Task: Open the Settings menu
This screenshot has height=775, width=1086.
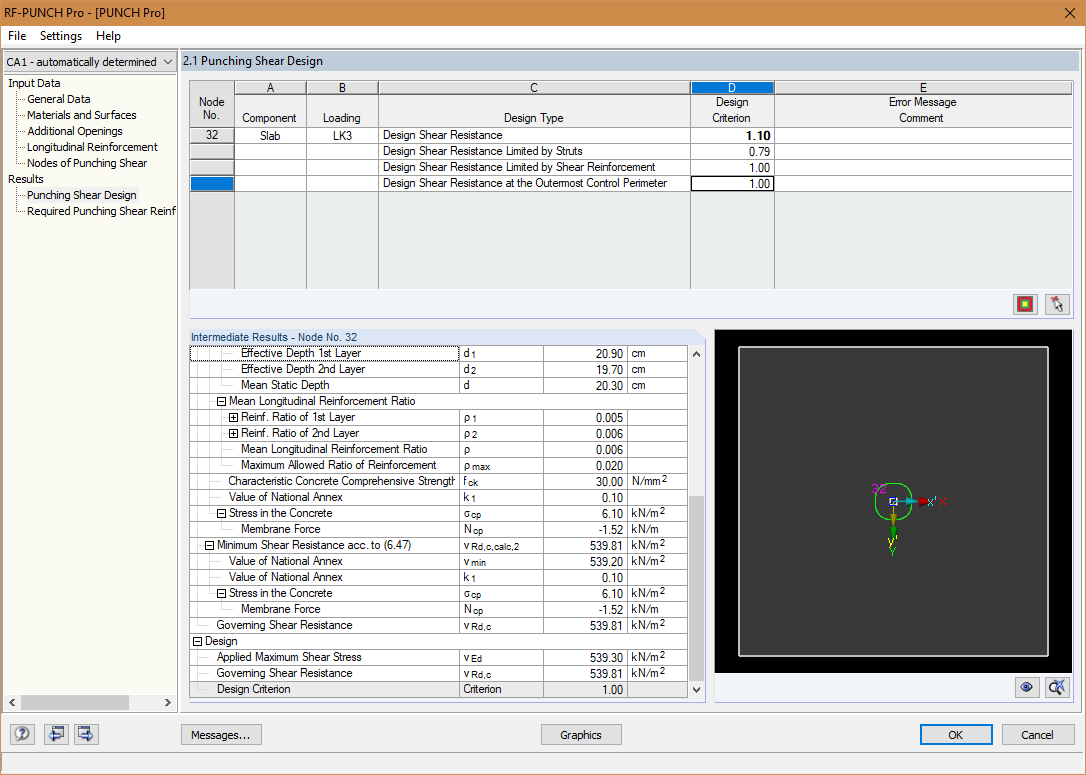Action: (60, 36)
